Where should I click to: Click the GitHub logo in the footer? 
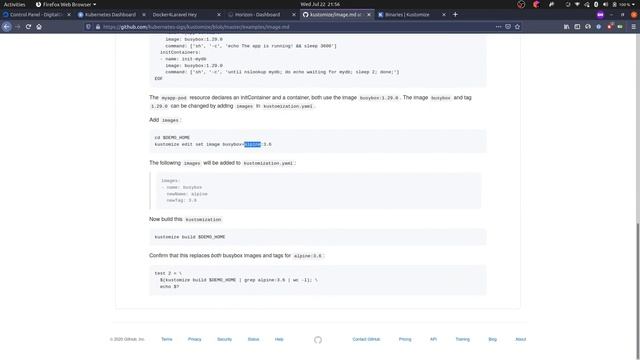318,340
